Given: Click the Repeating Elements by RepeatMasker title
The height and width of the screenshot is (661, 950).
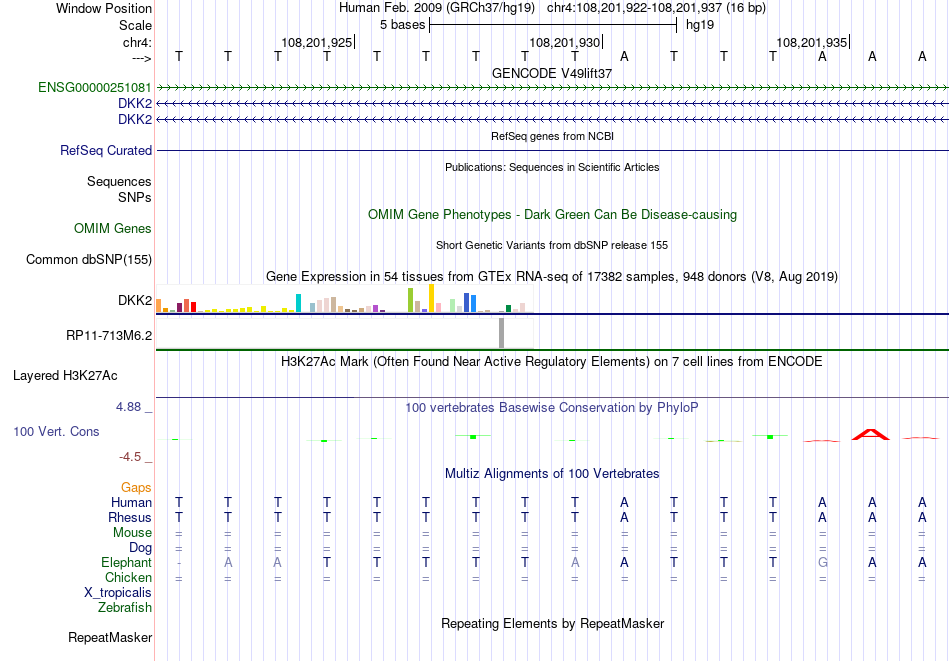Looking at the screenshot, I should click(552, 623).
